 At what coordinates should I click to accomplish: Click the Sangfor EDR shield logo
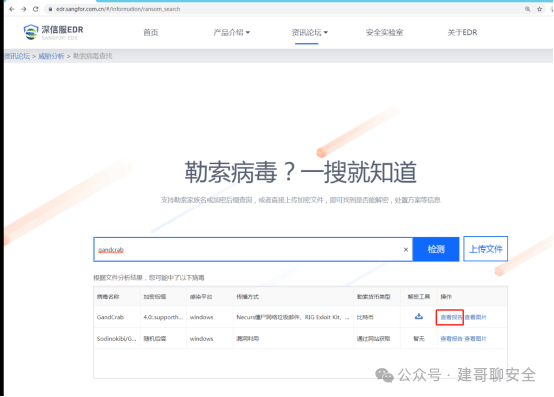(x=31, y=32)
